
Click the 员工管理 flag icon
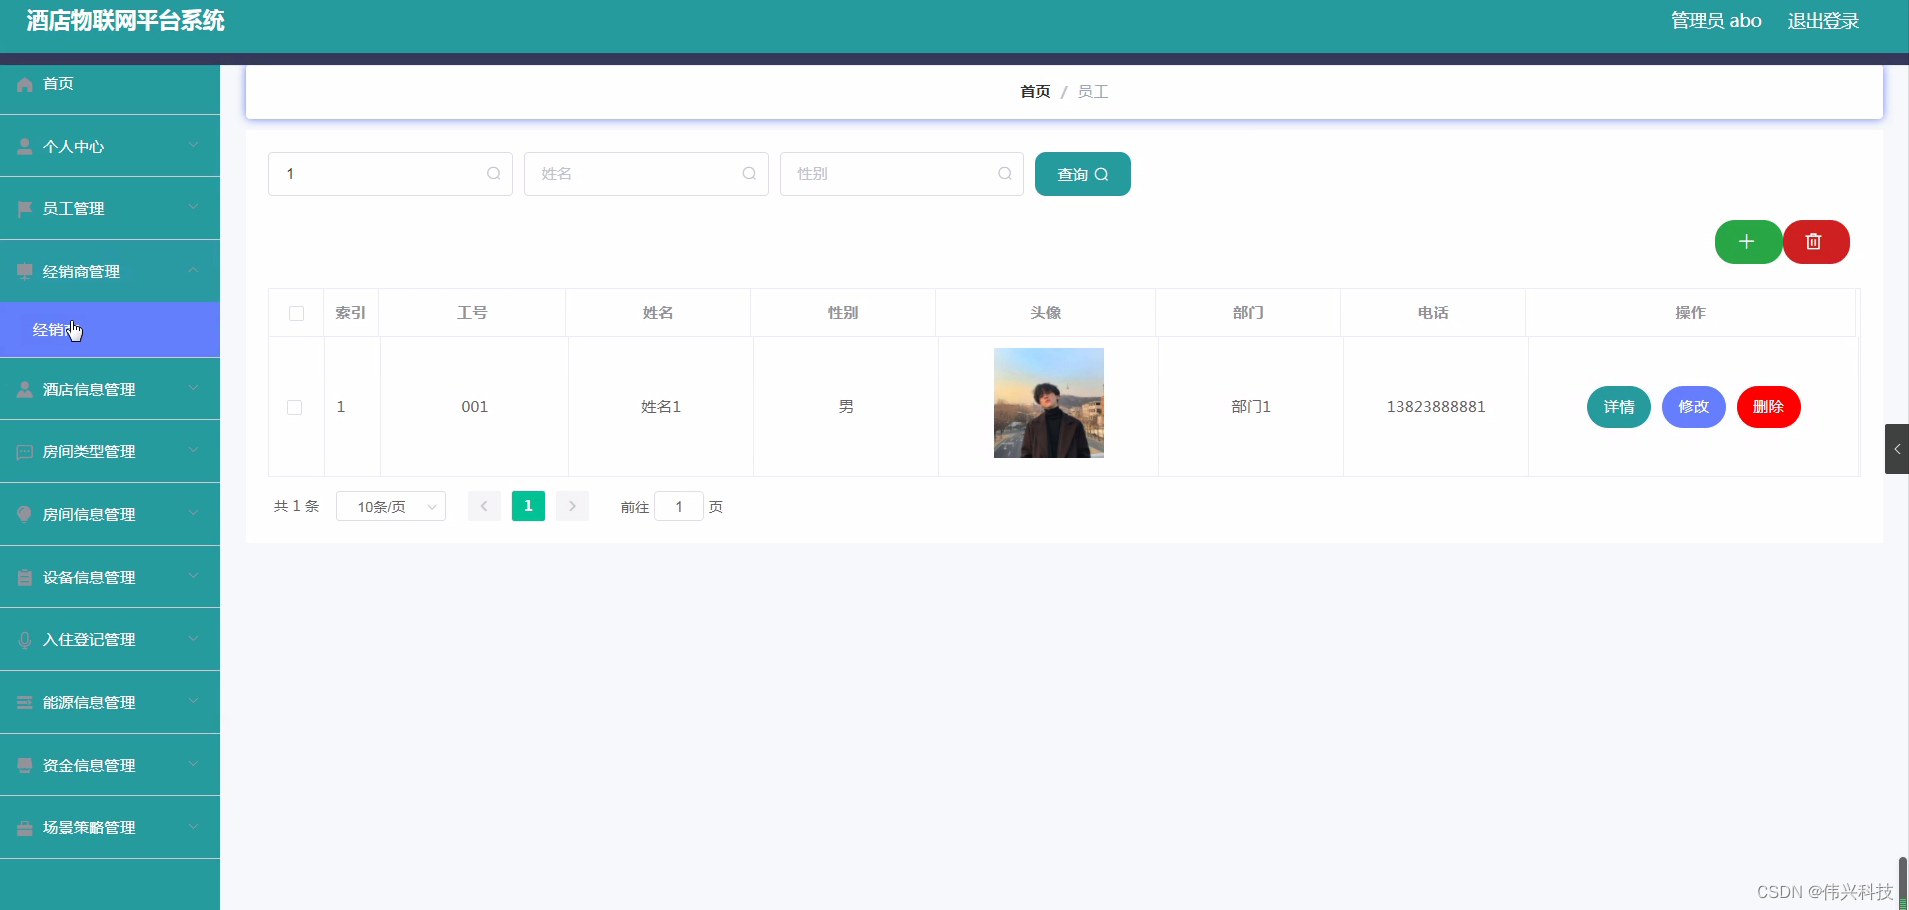click(x=24, y=208)
